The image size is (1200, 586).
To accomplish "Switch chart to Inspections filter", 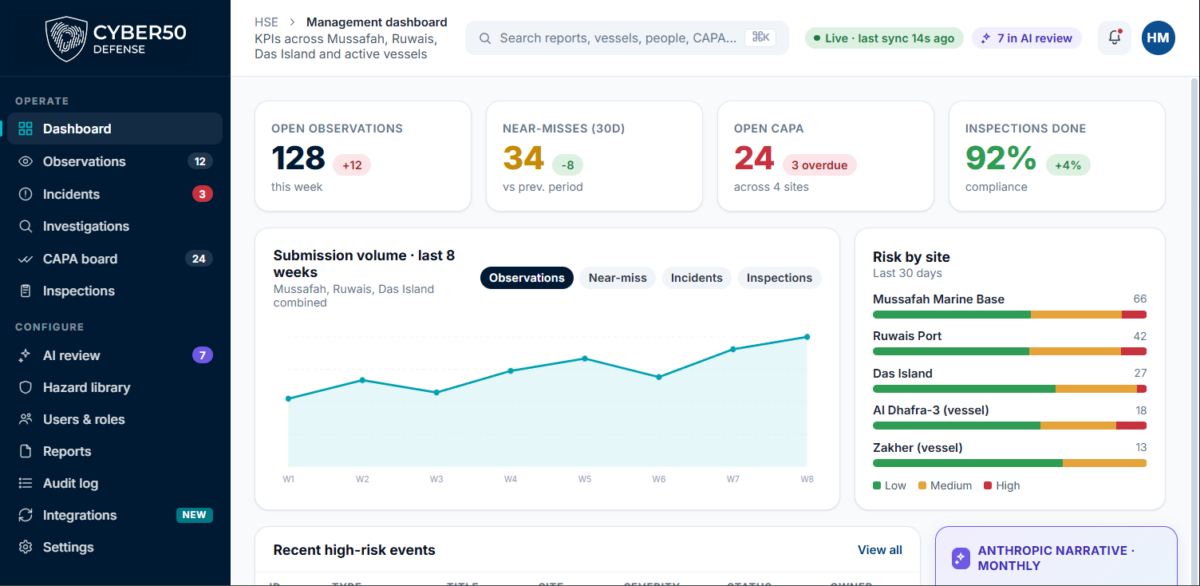I will pyautogui.click(x=779, y=278).
